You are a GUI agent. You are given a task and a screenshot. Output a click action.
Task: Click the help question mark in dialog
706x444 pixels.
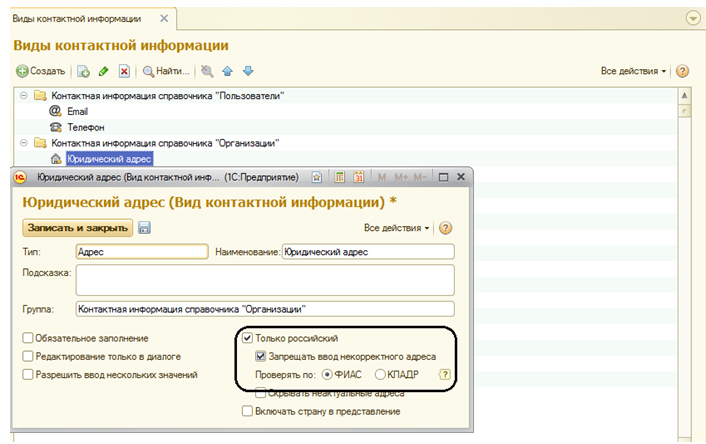tap(446, 228)
